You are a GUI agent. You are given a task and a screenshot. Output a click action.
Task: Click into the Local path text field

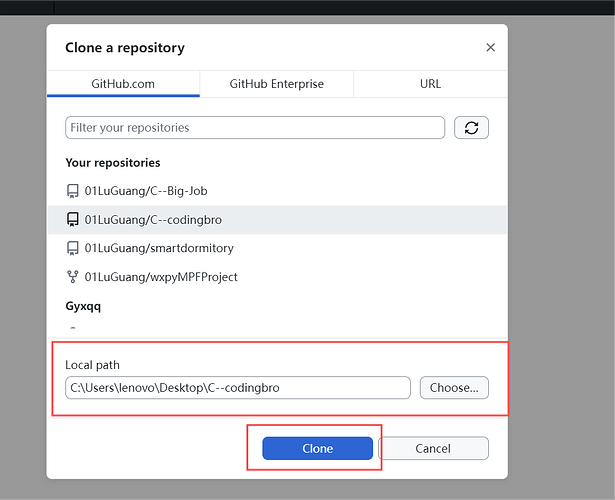[238, 388]
